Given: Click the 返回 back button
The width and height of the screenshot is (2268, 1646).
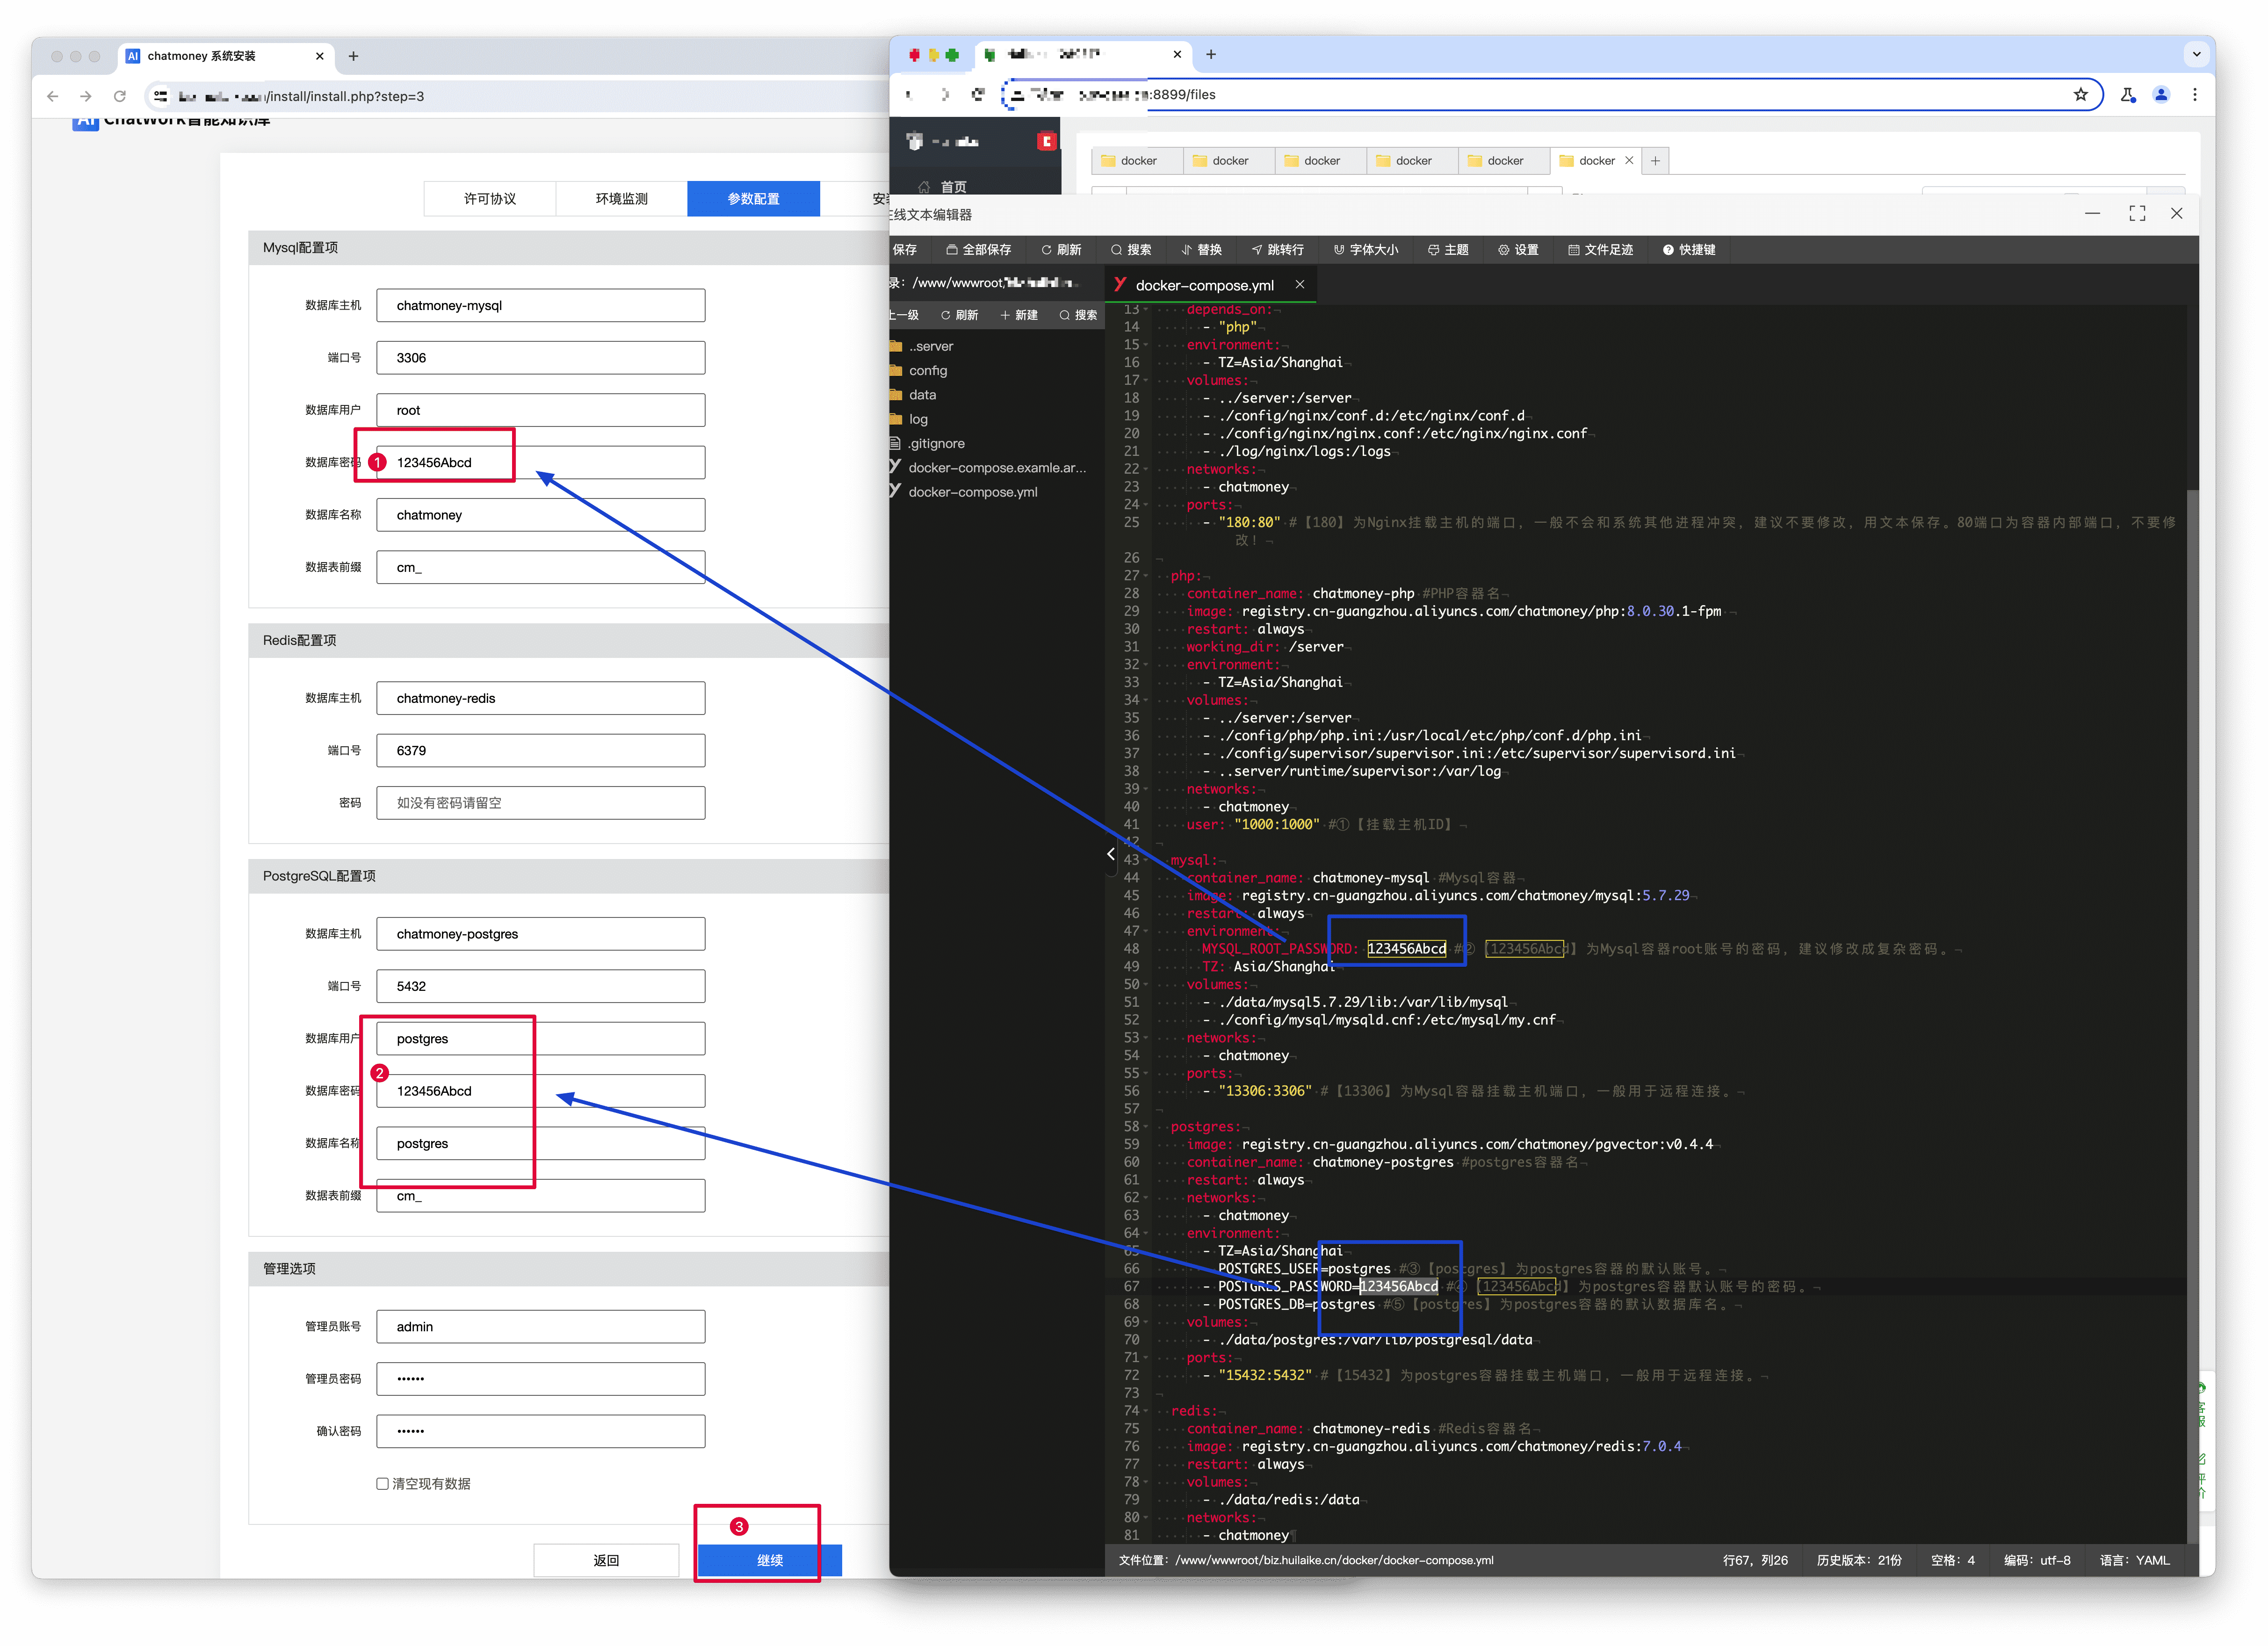Looking at the screenshot, I should tap(606, 1560).
